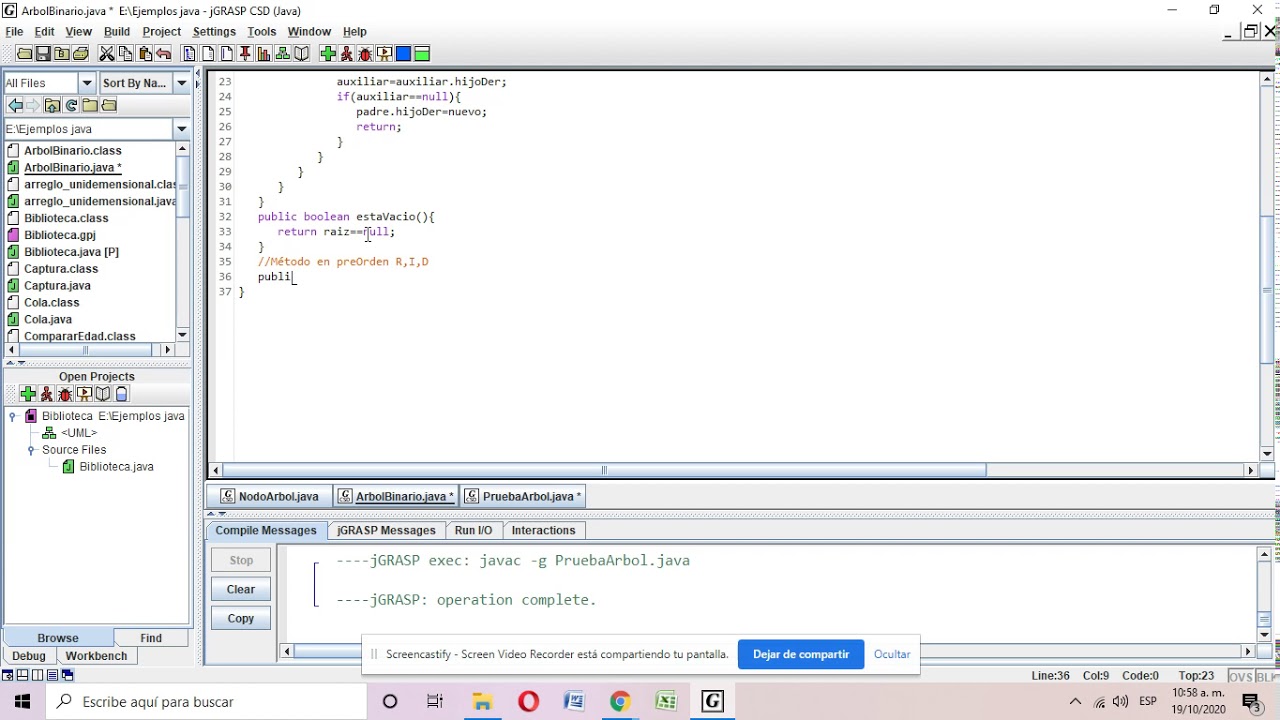Viewport: 1280px width, 720px height.
Task: Expand the E:\Ejemplos java path dropdown
Action: pyautogui.click(x=182, y=129)
